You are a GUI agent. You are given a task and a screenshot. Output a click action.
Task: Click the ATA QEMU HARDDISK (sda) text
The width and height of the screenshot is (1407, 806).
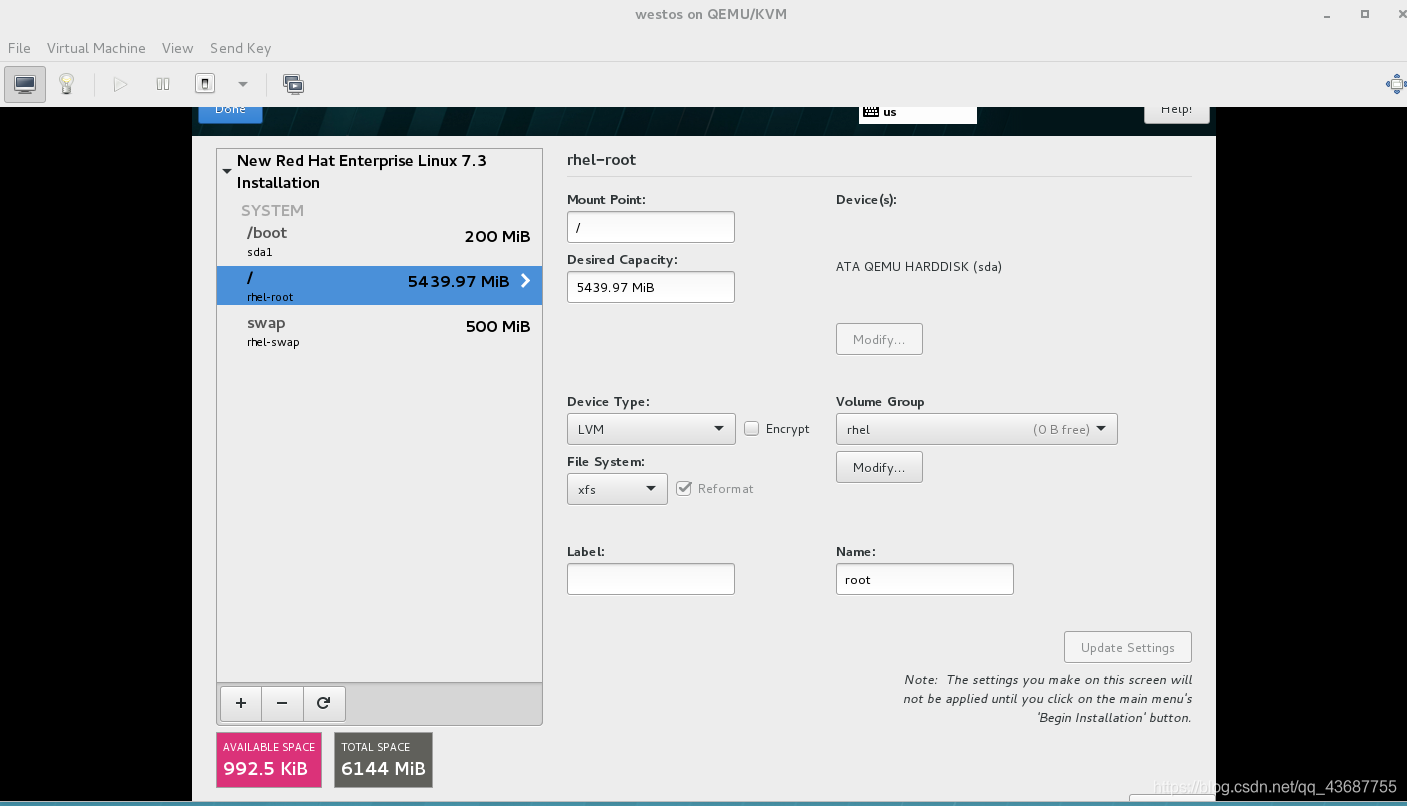point(919,267)
